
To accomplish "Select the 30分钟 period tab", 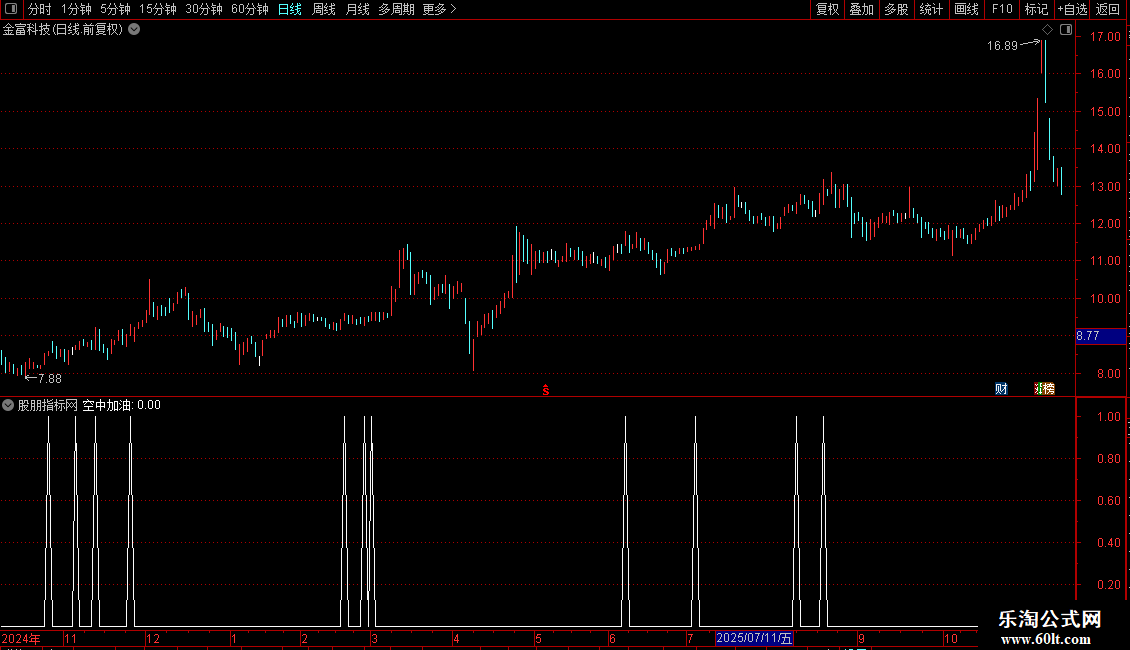I will coord(203,9).
